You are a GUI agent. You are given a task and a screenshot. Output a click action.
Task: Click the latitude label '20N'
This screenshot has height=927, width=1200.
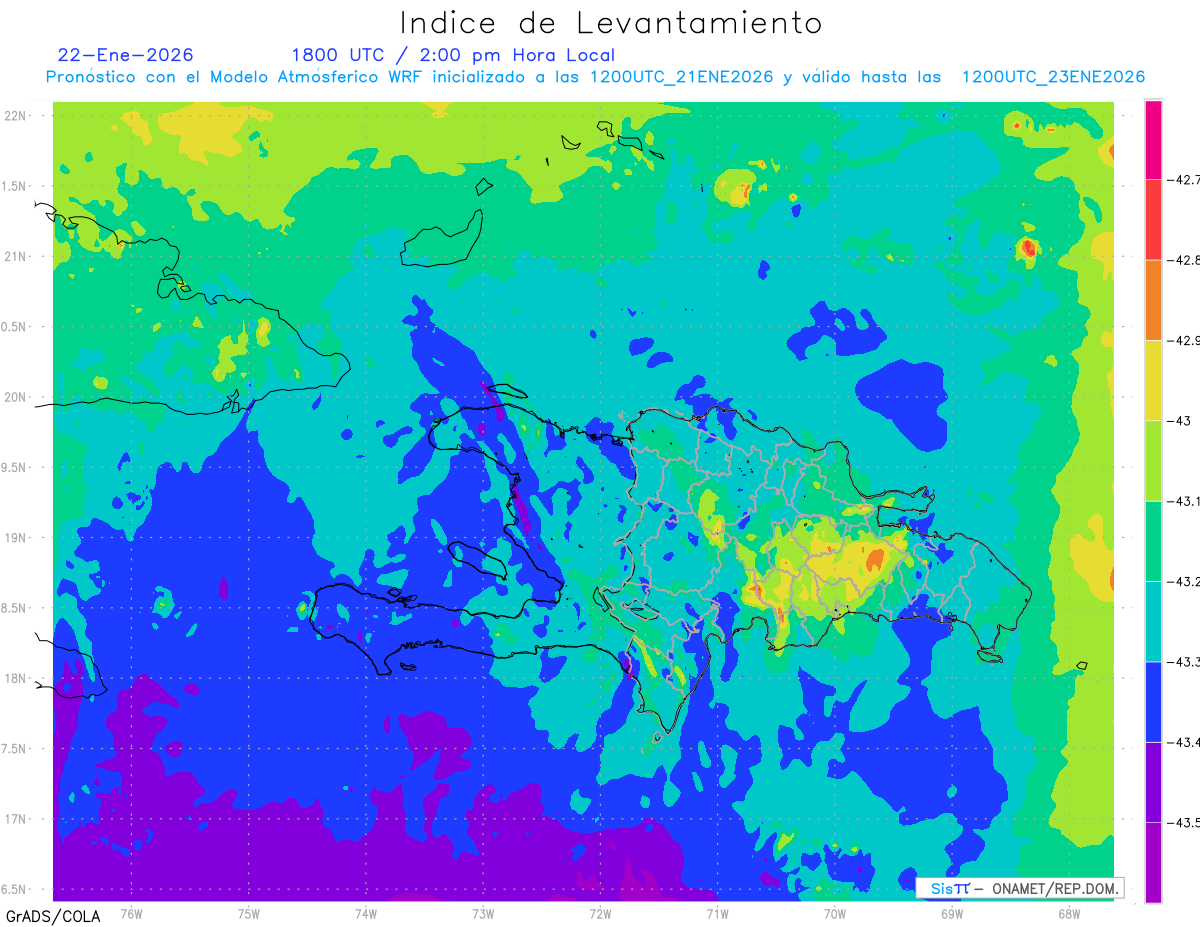[16, 397]
